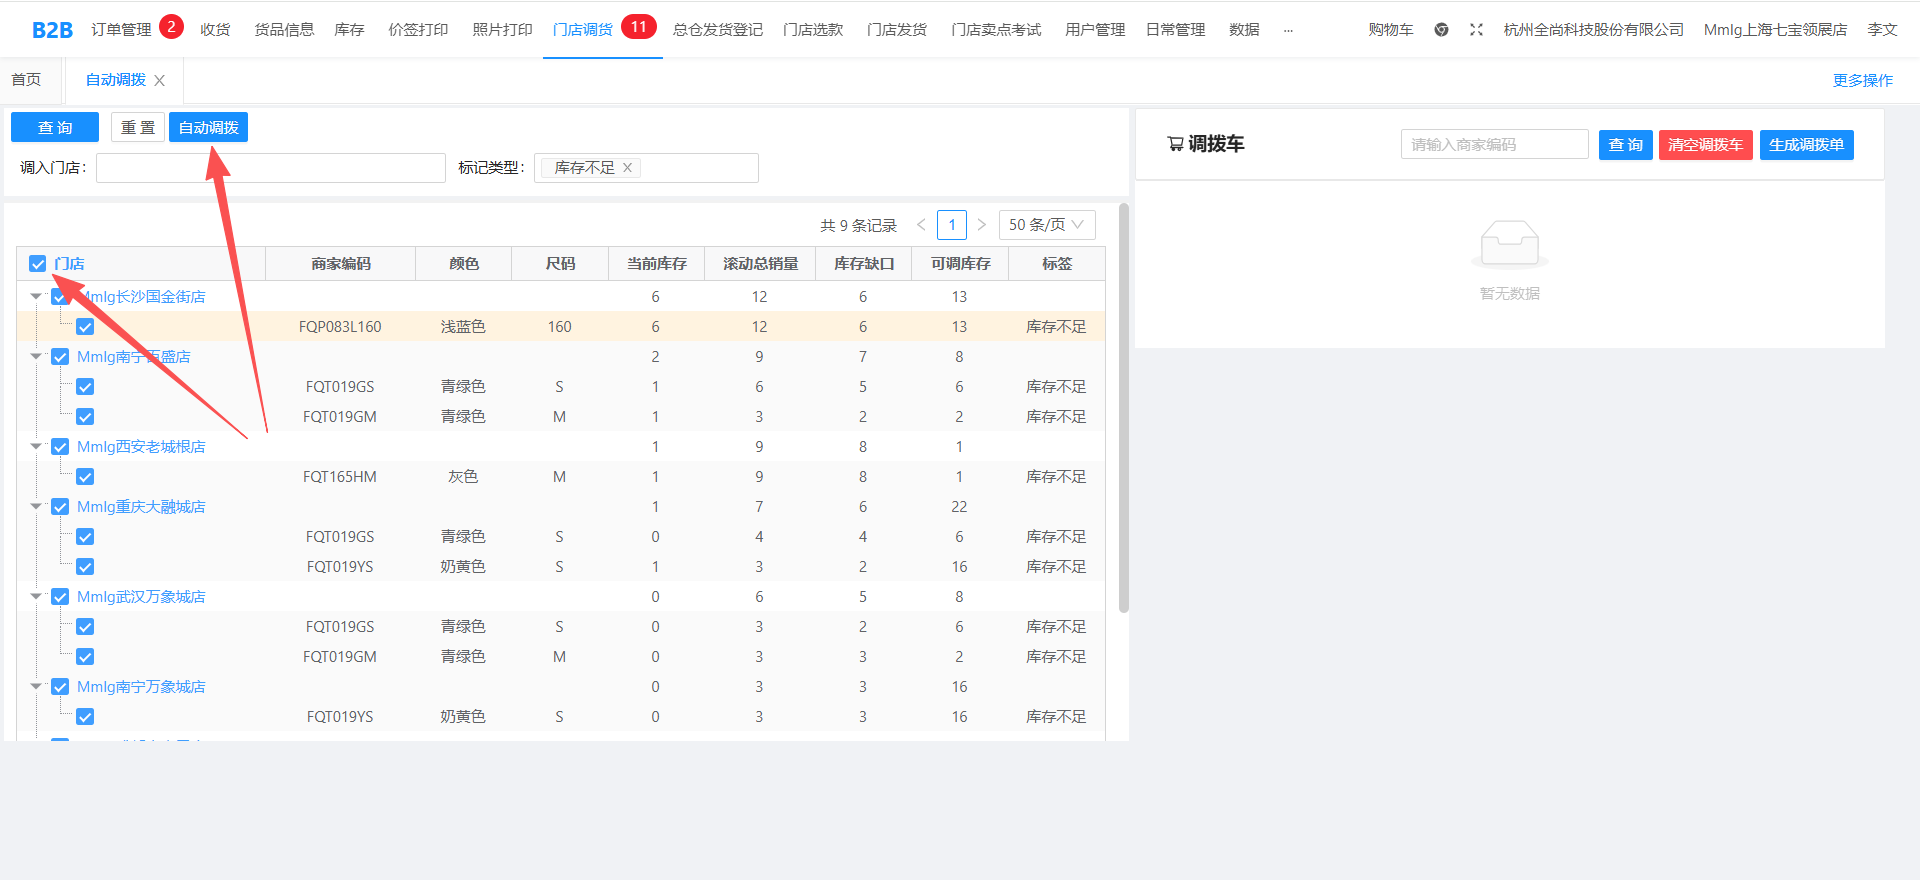The image size is (1920, 880).
Task: Collapse the Mmlg重庆大融城店 group
Action: click(x=36, y=507)
